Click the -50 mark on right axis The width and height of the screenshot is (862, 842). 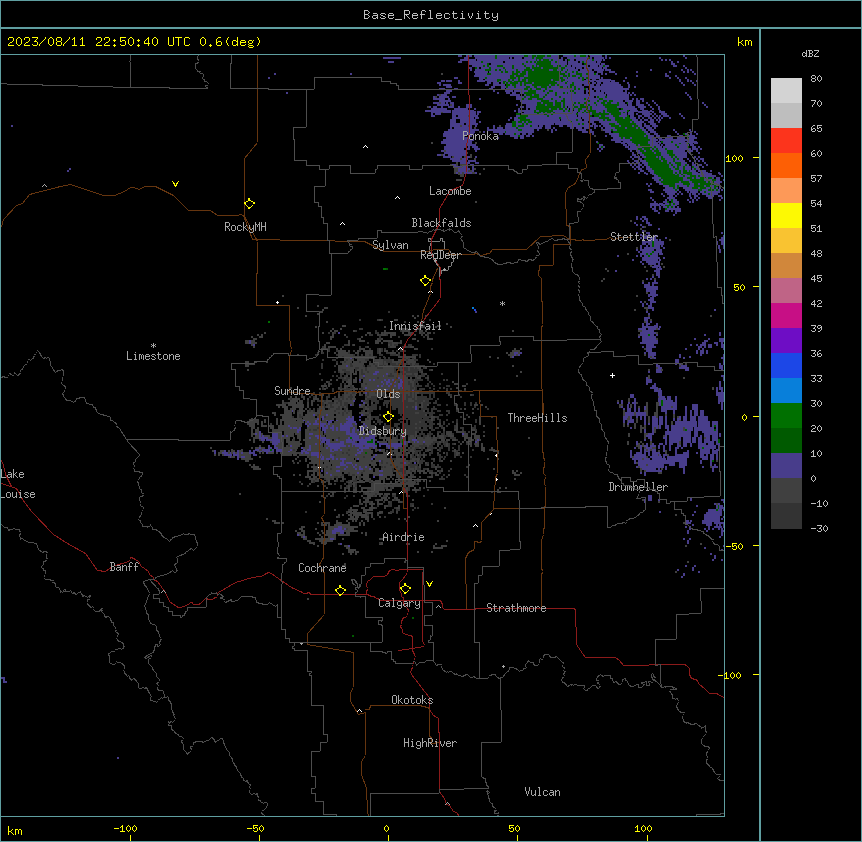pos(734,546)
